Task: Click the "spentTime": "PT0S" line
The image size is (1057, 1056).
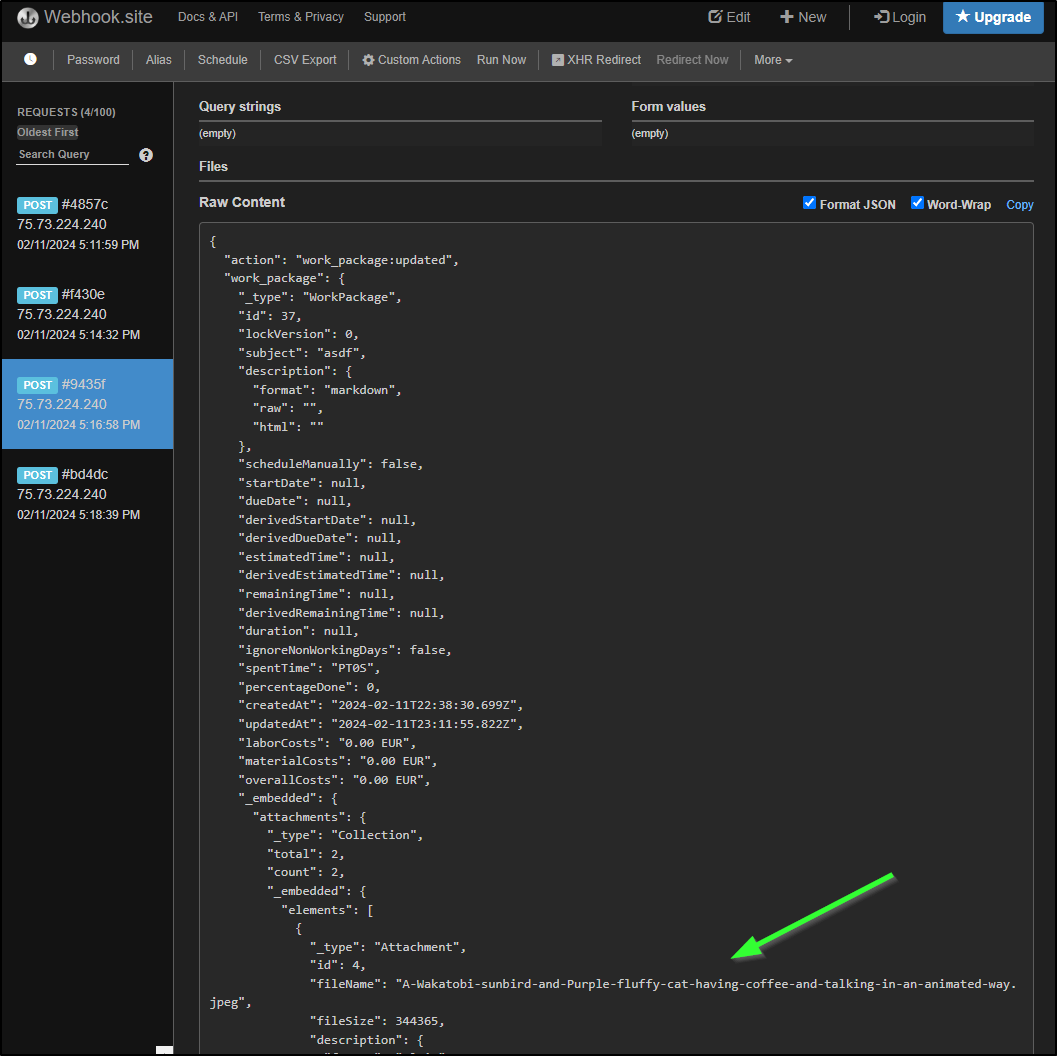Action: (x=309, y=668)
